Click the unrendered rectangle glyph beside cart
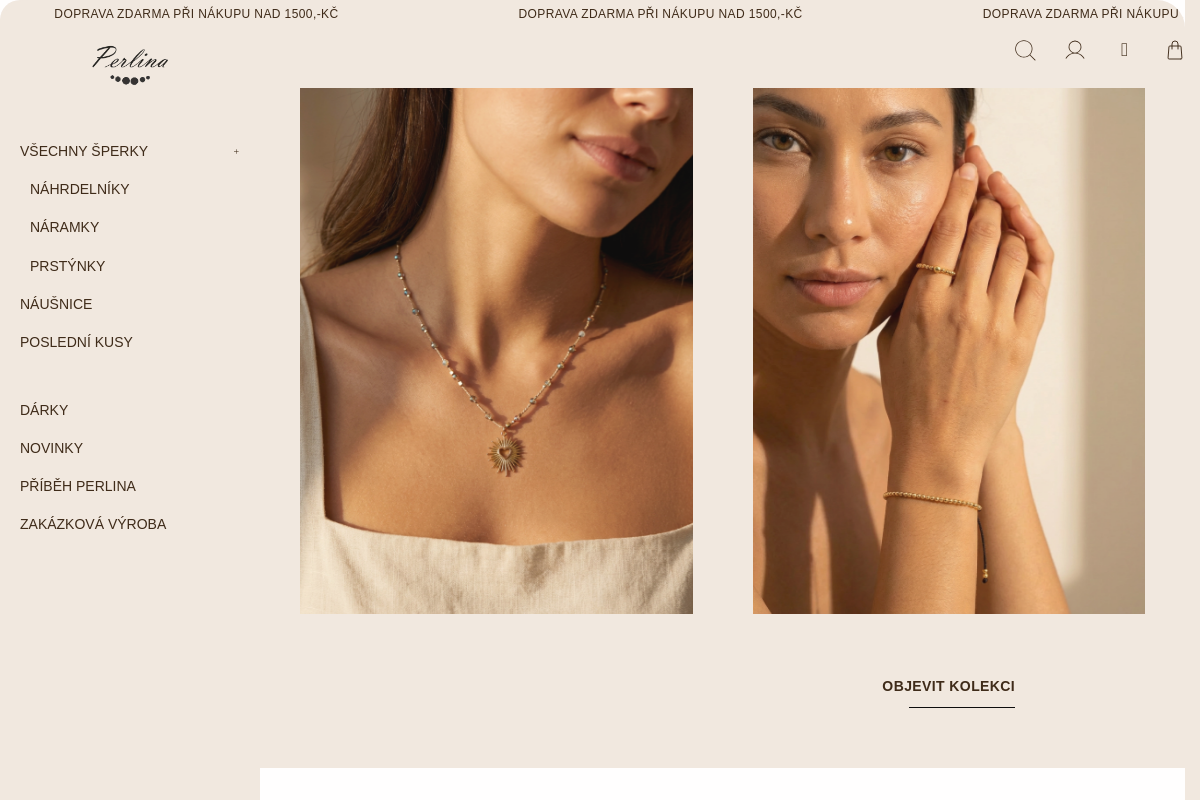Viewport: 1200px width, 800px height. click(1125, 50)
